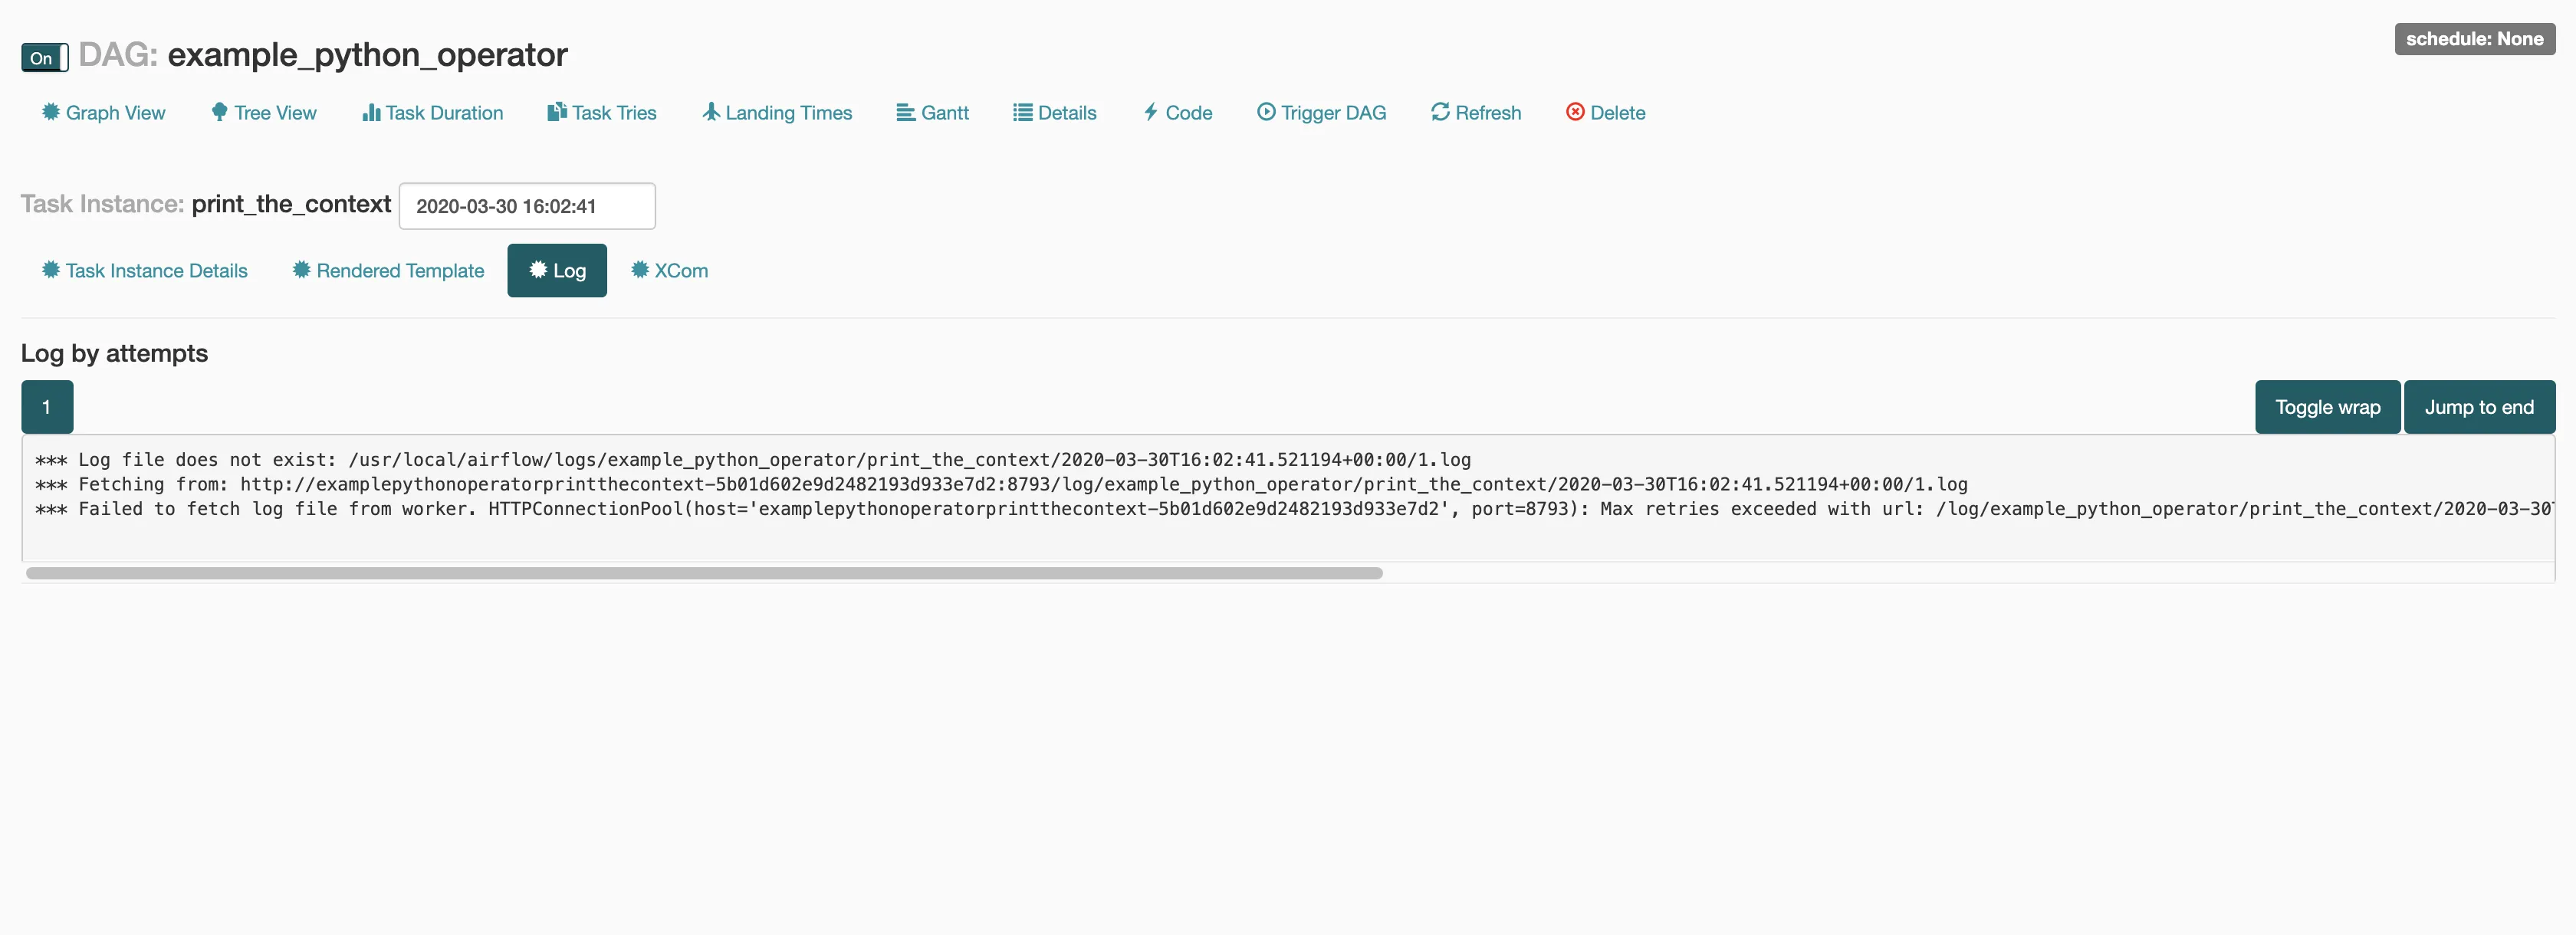This screenshot has width=2576, height=935.
Task: Click the Gantt chart icon
Action: 906,112
